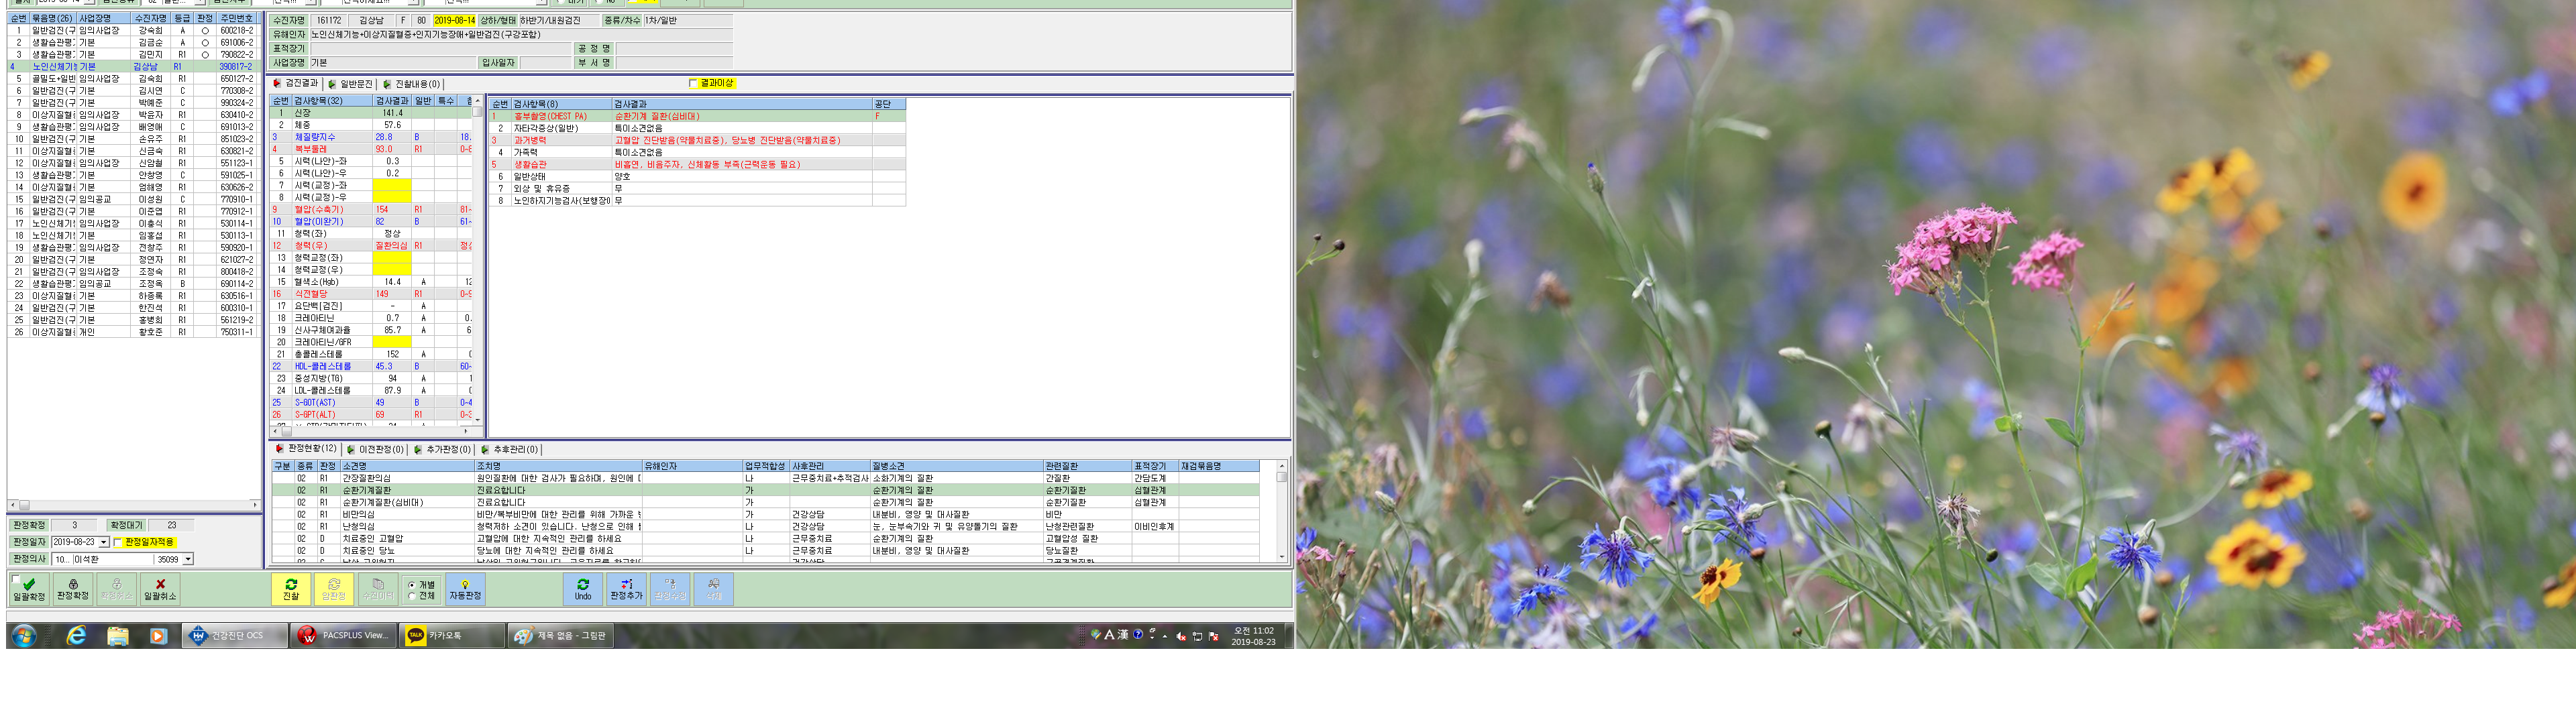Enable the 판정일자적용 checkbox
2576x724 pixels.
pyautogui.click(x=118, y=542)
